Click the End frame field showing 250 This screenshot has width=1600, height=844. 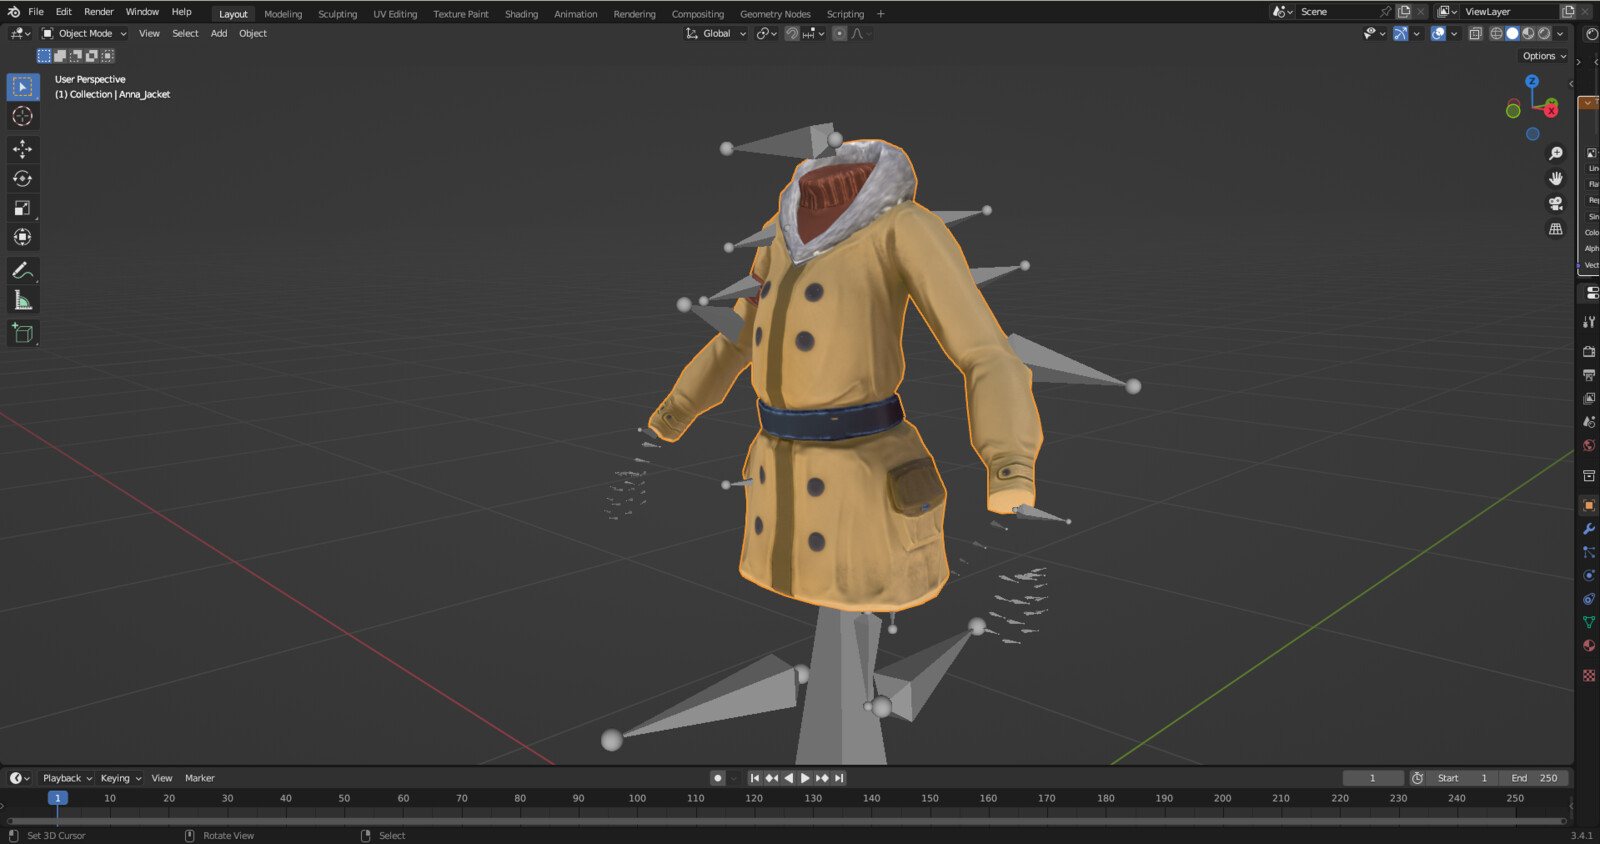pos(1534,778)
